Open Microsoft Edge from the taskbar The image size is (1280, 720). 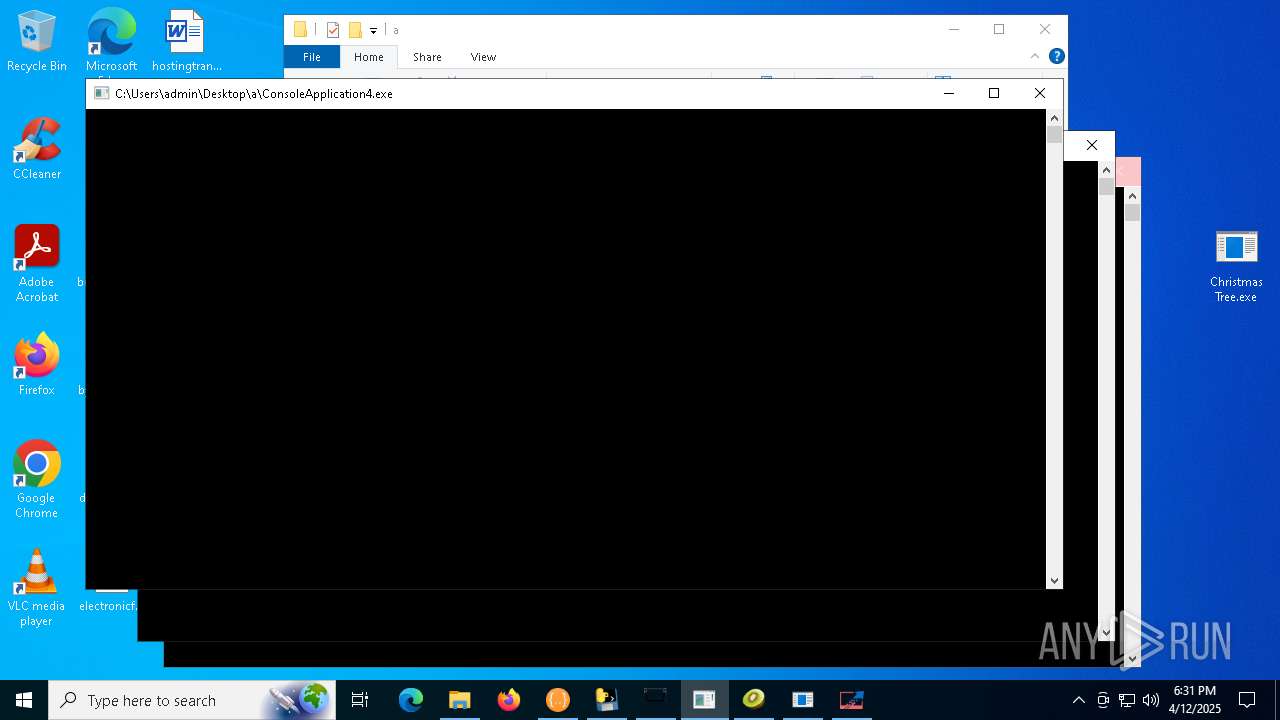click(x=411, y=700)
